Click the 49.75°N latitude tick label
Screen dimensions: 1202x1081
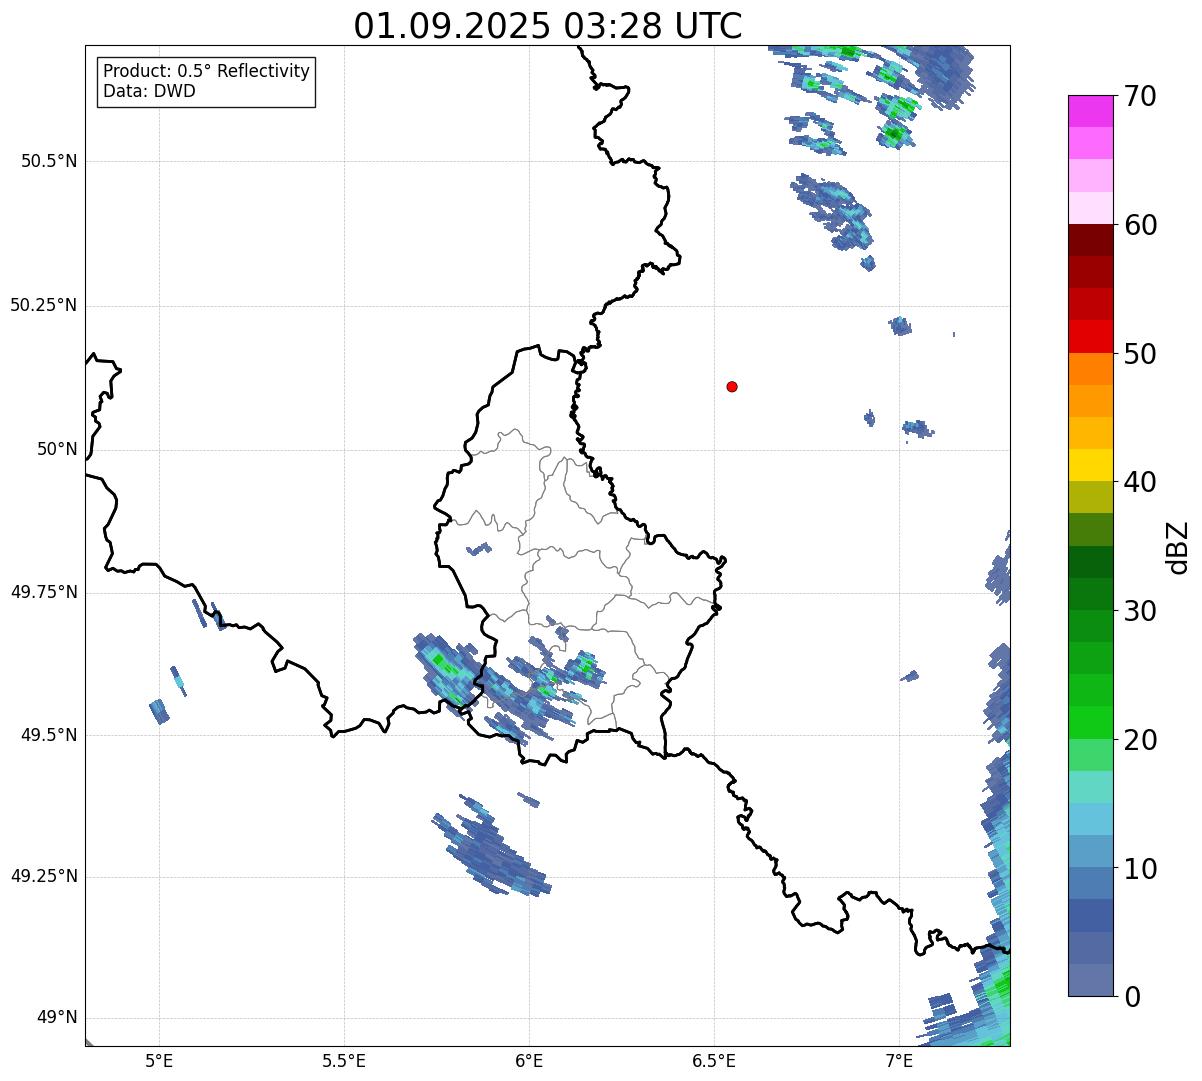click(x=44, y=592)
